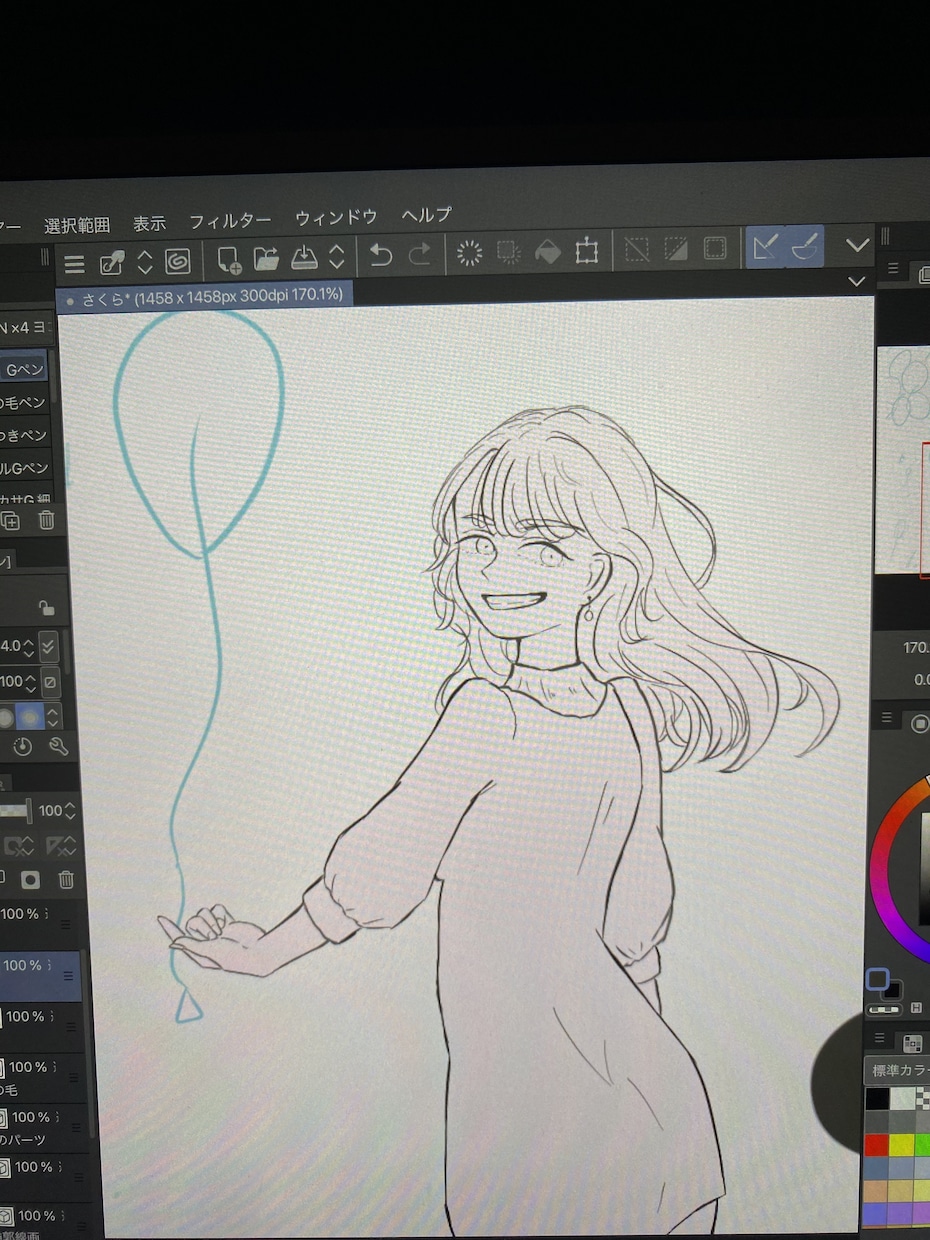
Task: Select the weaker anti-aliasing circle
Action: [x=7, y=717]
